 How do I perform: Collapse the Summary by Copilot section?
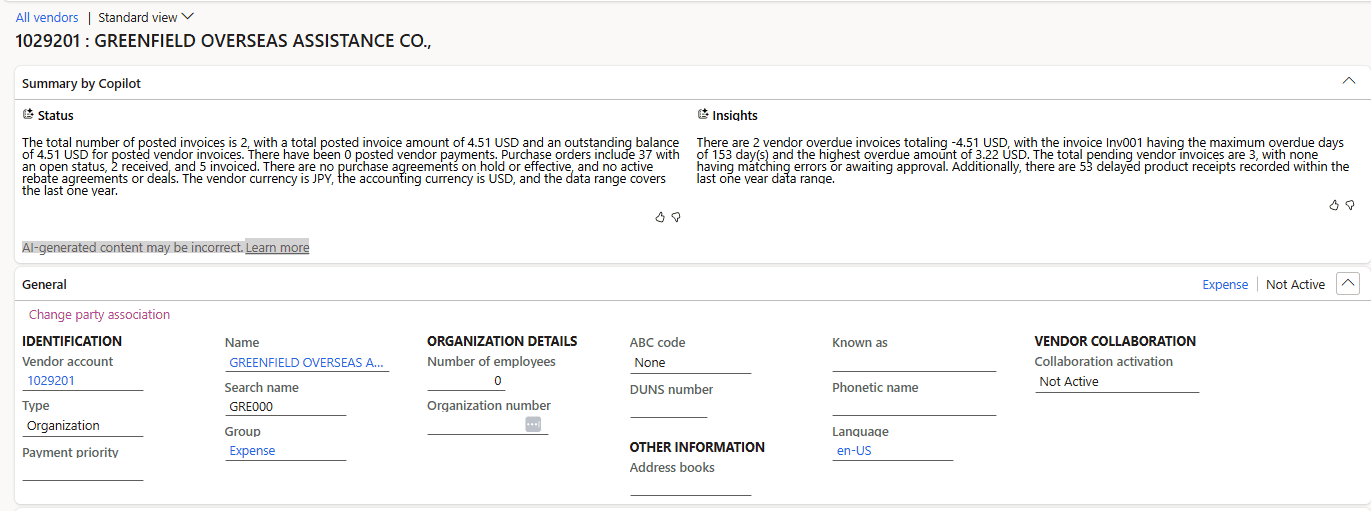1348,82
